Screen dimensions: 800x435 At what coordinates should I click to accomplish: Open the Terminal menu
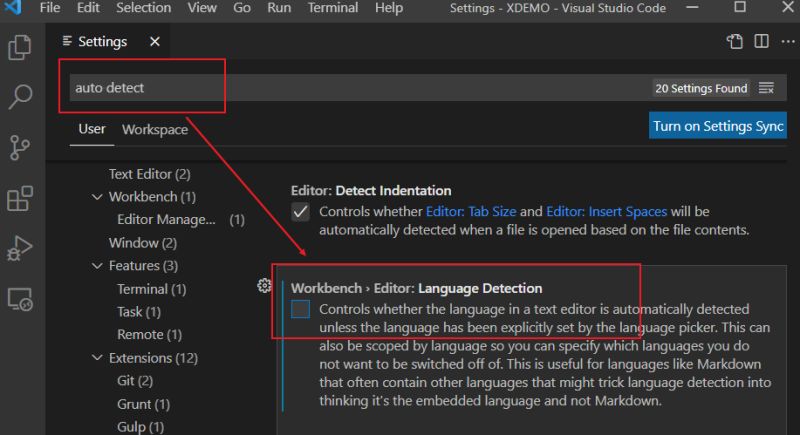(333, 8)
